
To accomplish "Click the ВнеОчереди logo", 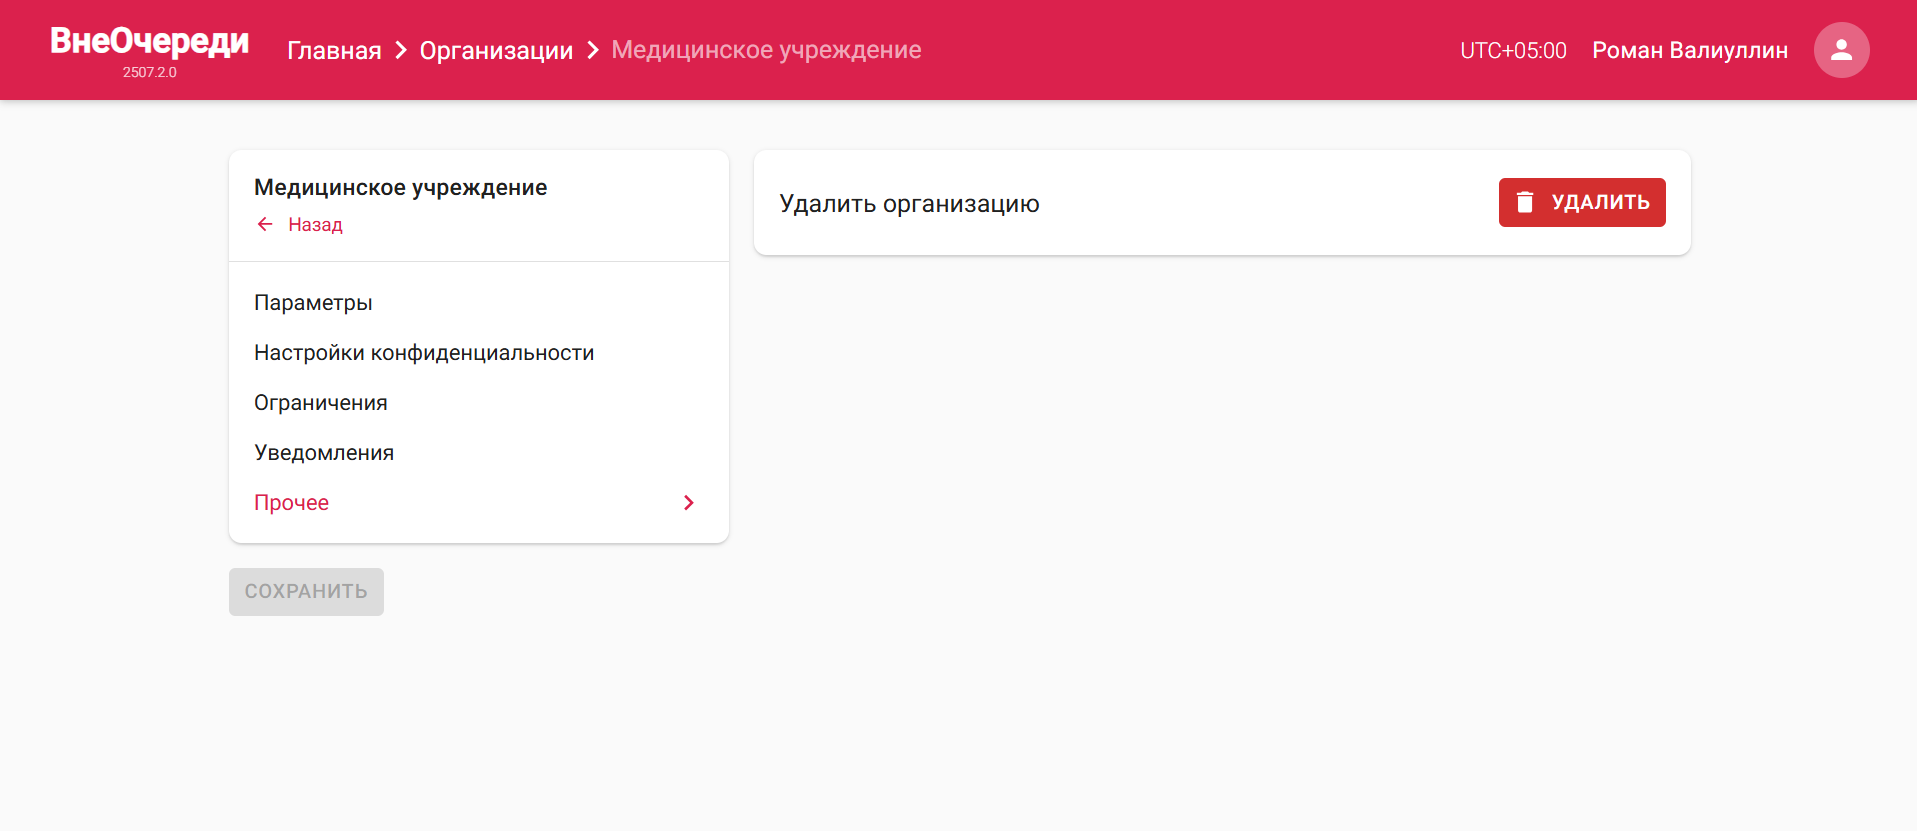I will (x=150, y=42).
